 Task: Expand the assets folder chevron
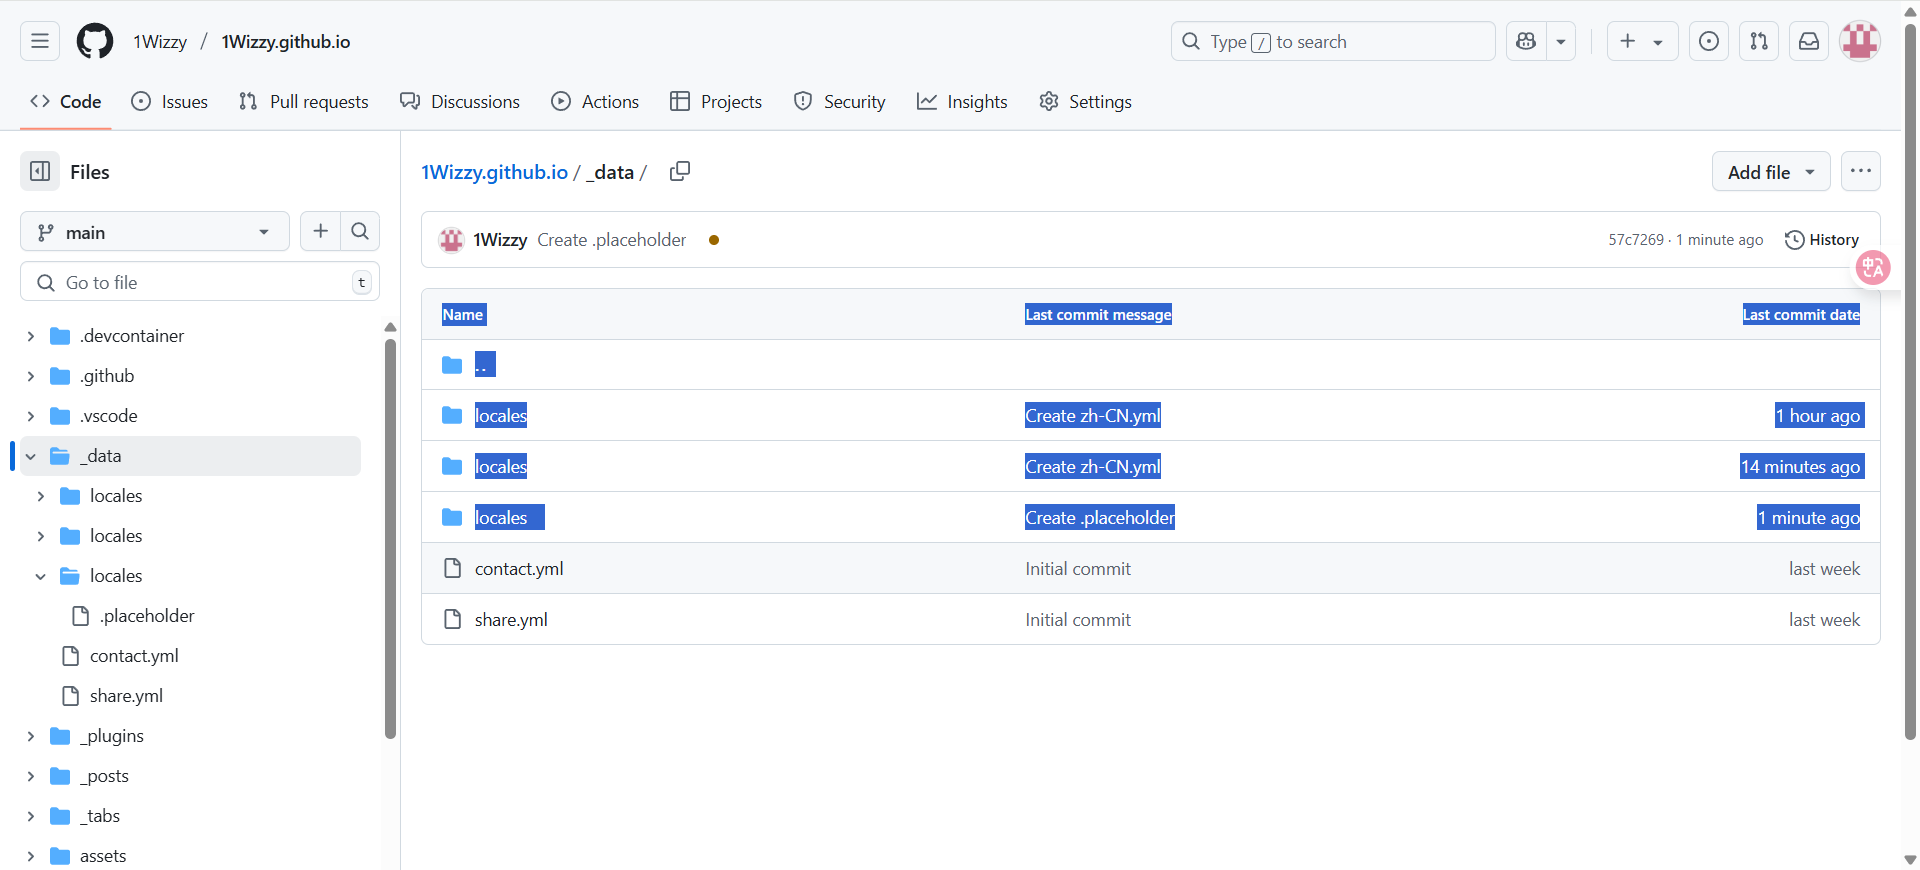point(30,856)
